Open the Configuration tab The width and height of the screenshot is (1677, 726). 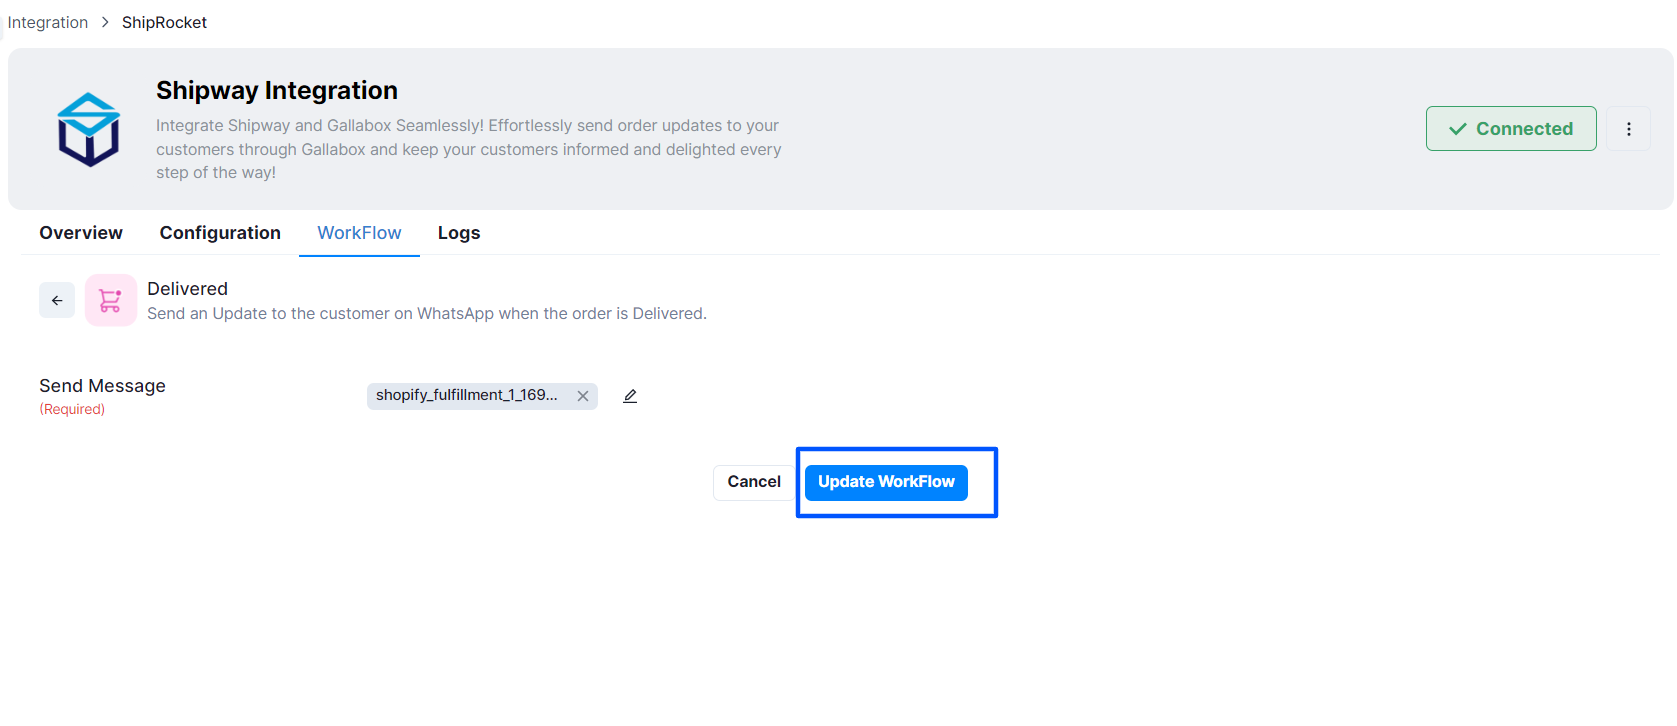click(x=220, y=233)
